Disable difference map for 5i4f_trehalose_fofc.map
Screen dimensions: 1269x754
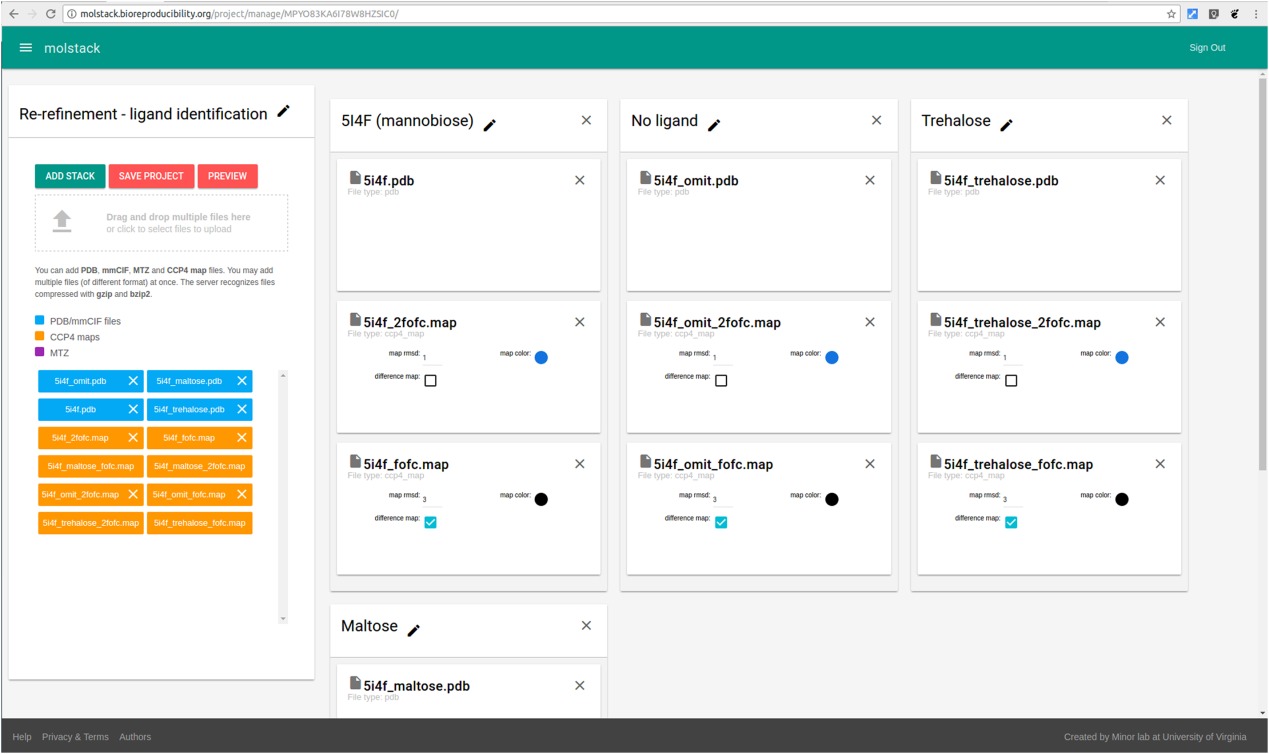click(x=1011, y=522)
